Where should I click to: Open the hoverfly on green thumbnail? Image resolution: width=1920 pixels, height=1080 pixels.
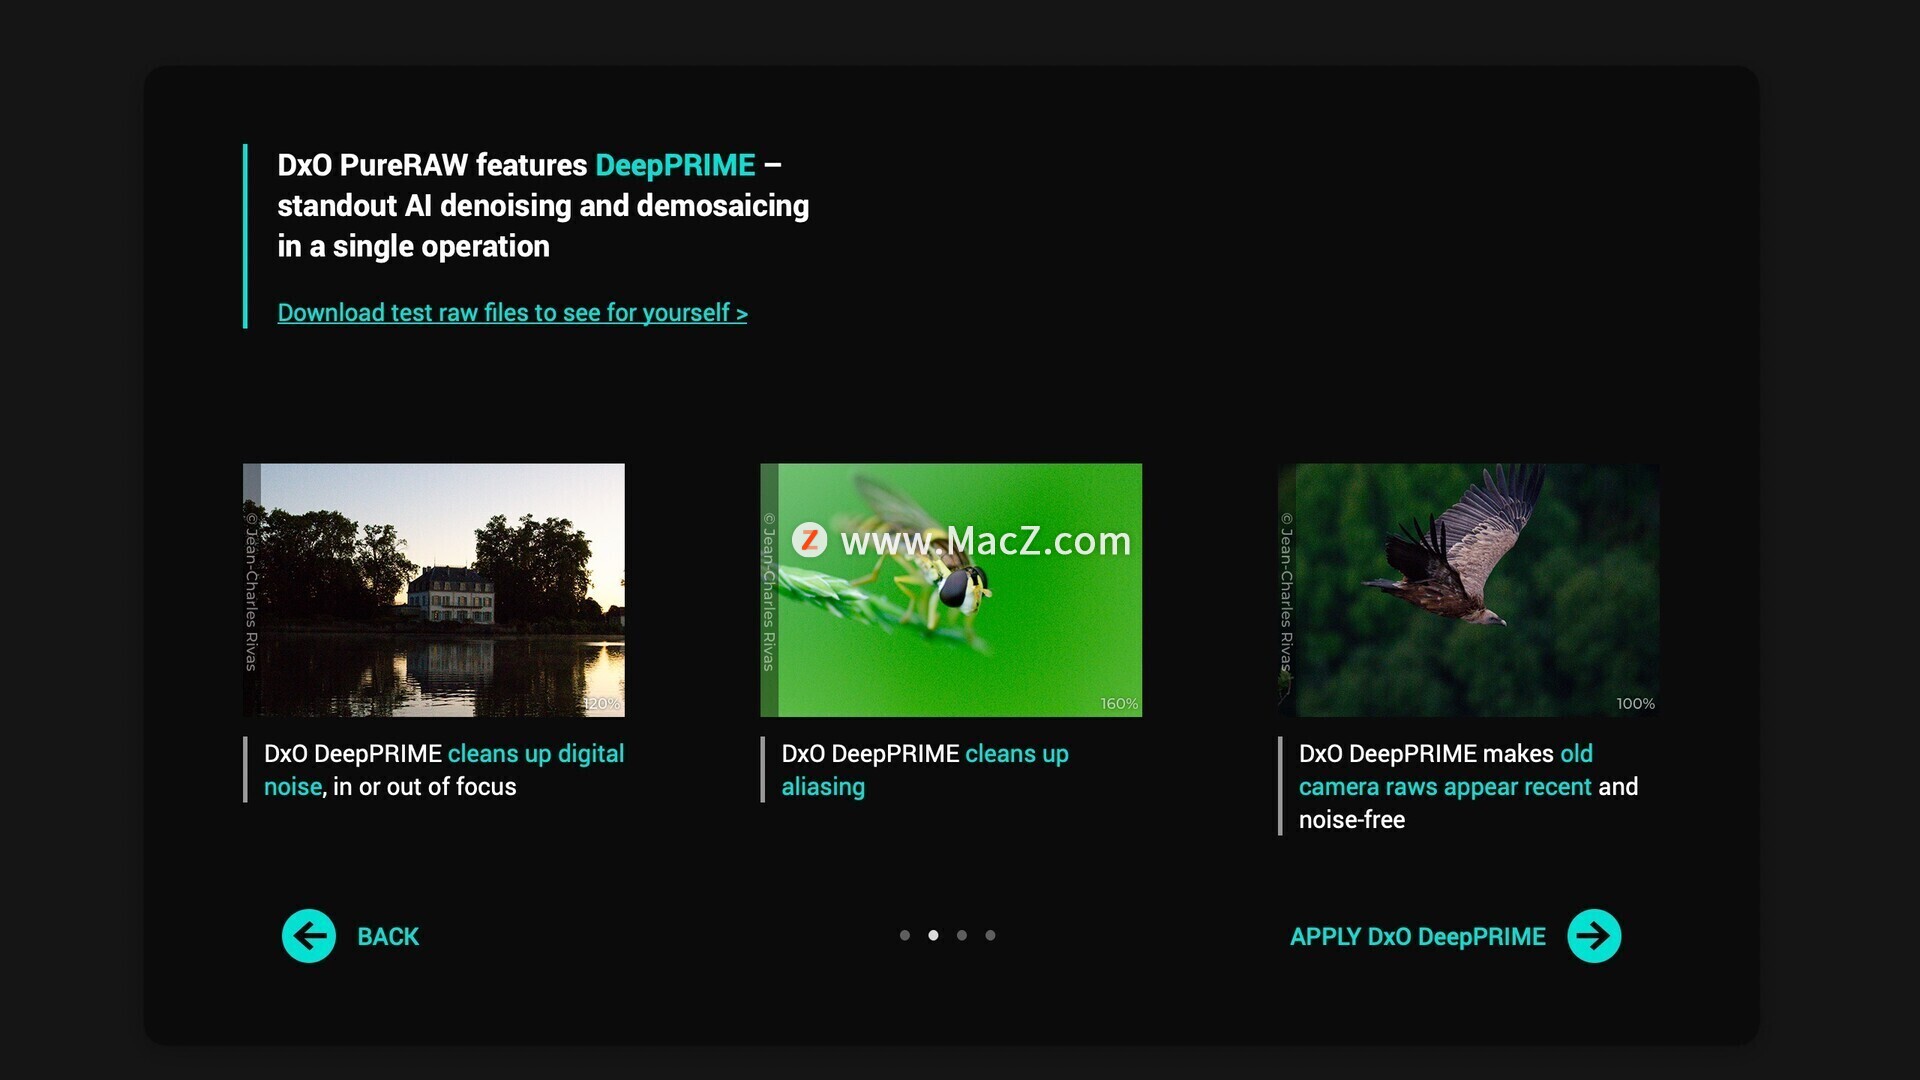pyautogui.click(x=951, y=590)
